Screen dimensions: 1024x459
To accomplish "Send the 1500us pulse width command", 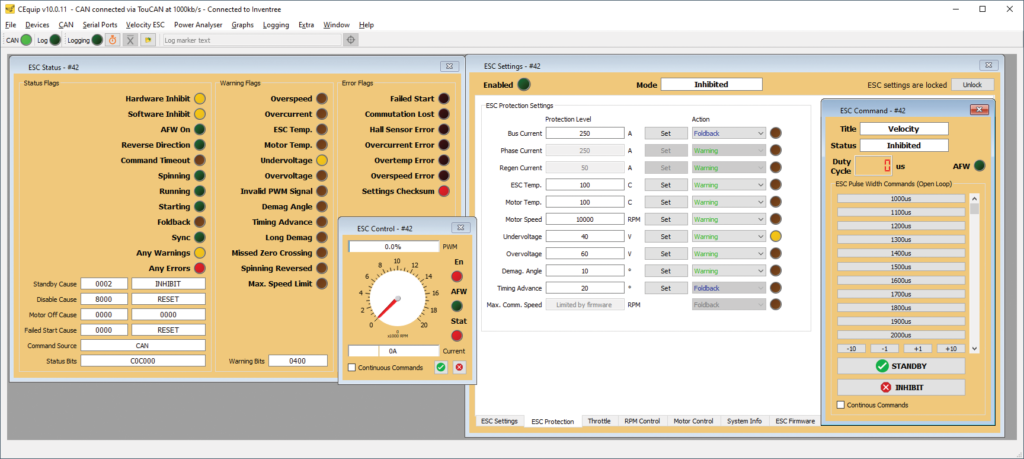I will coord(901,266).
